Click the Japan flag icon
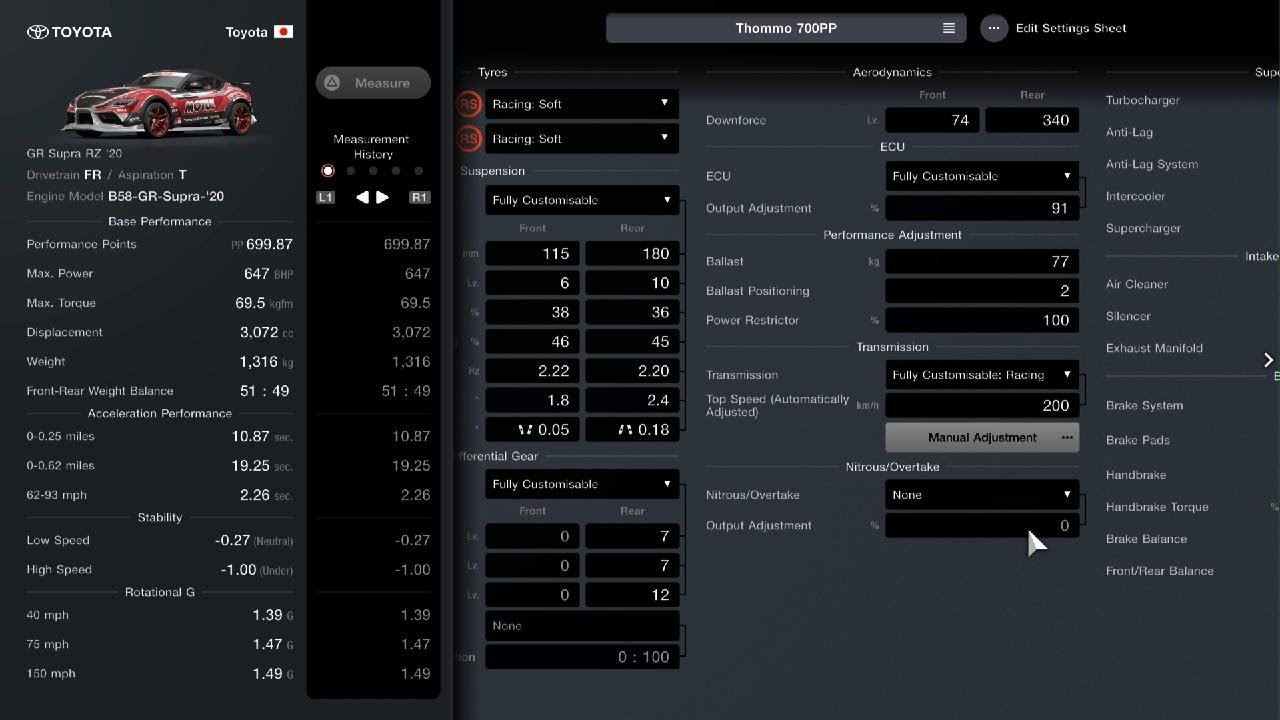The height and width of the screenshot is (720, 1280). (x=283, y=32)
